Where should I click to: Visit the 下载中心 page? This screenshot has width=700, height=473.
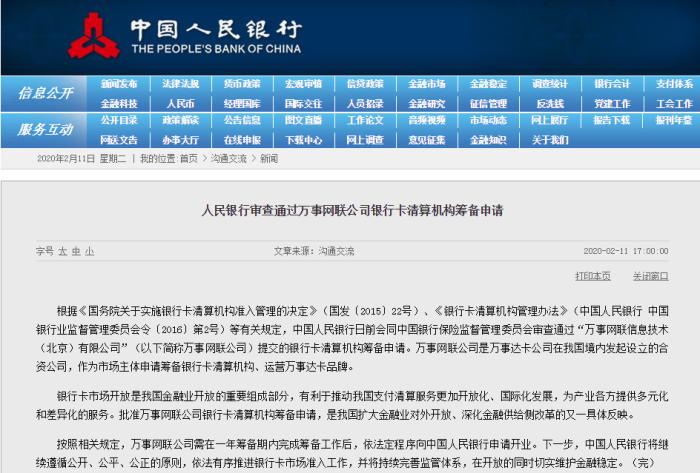pos(304,140)
